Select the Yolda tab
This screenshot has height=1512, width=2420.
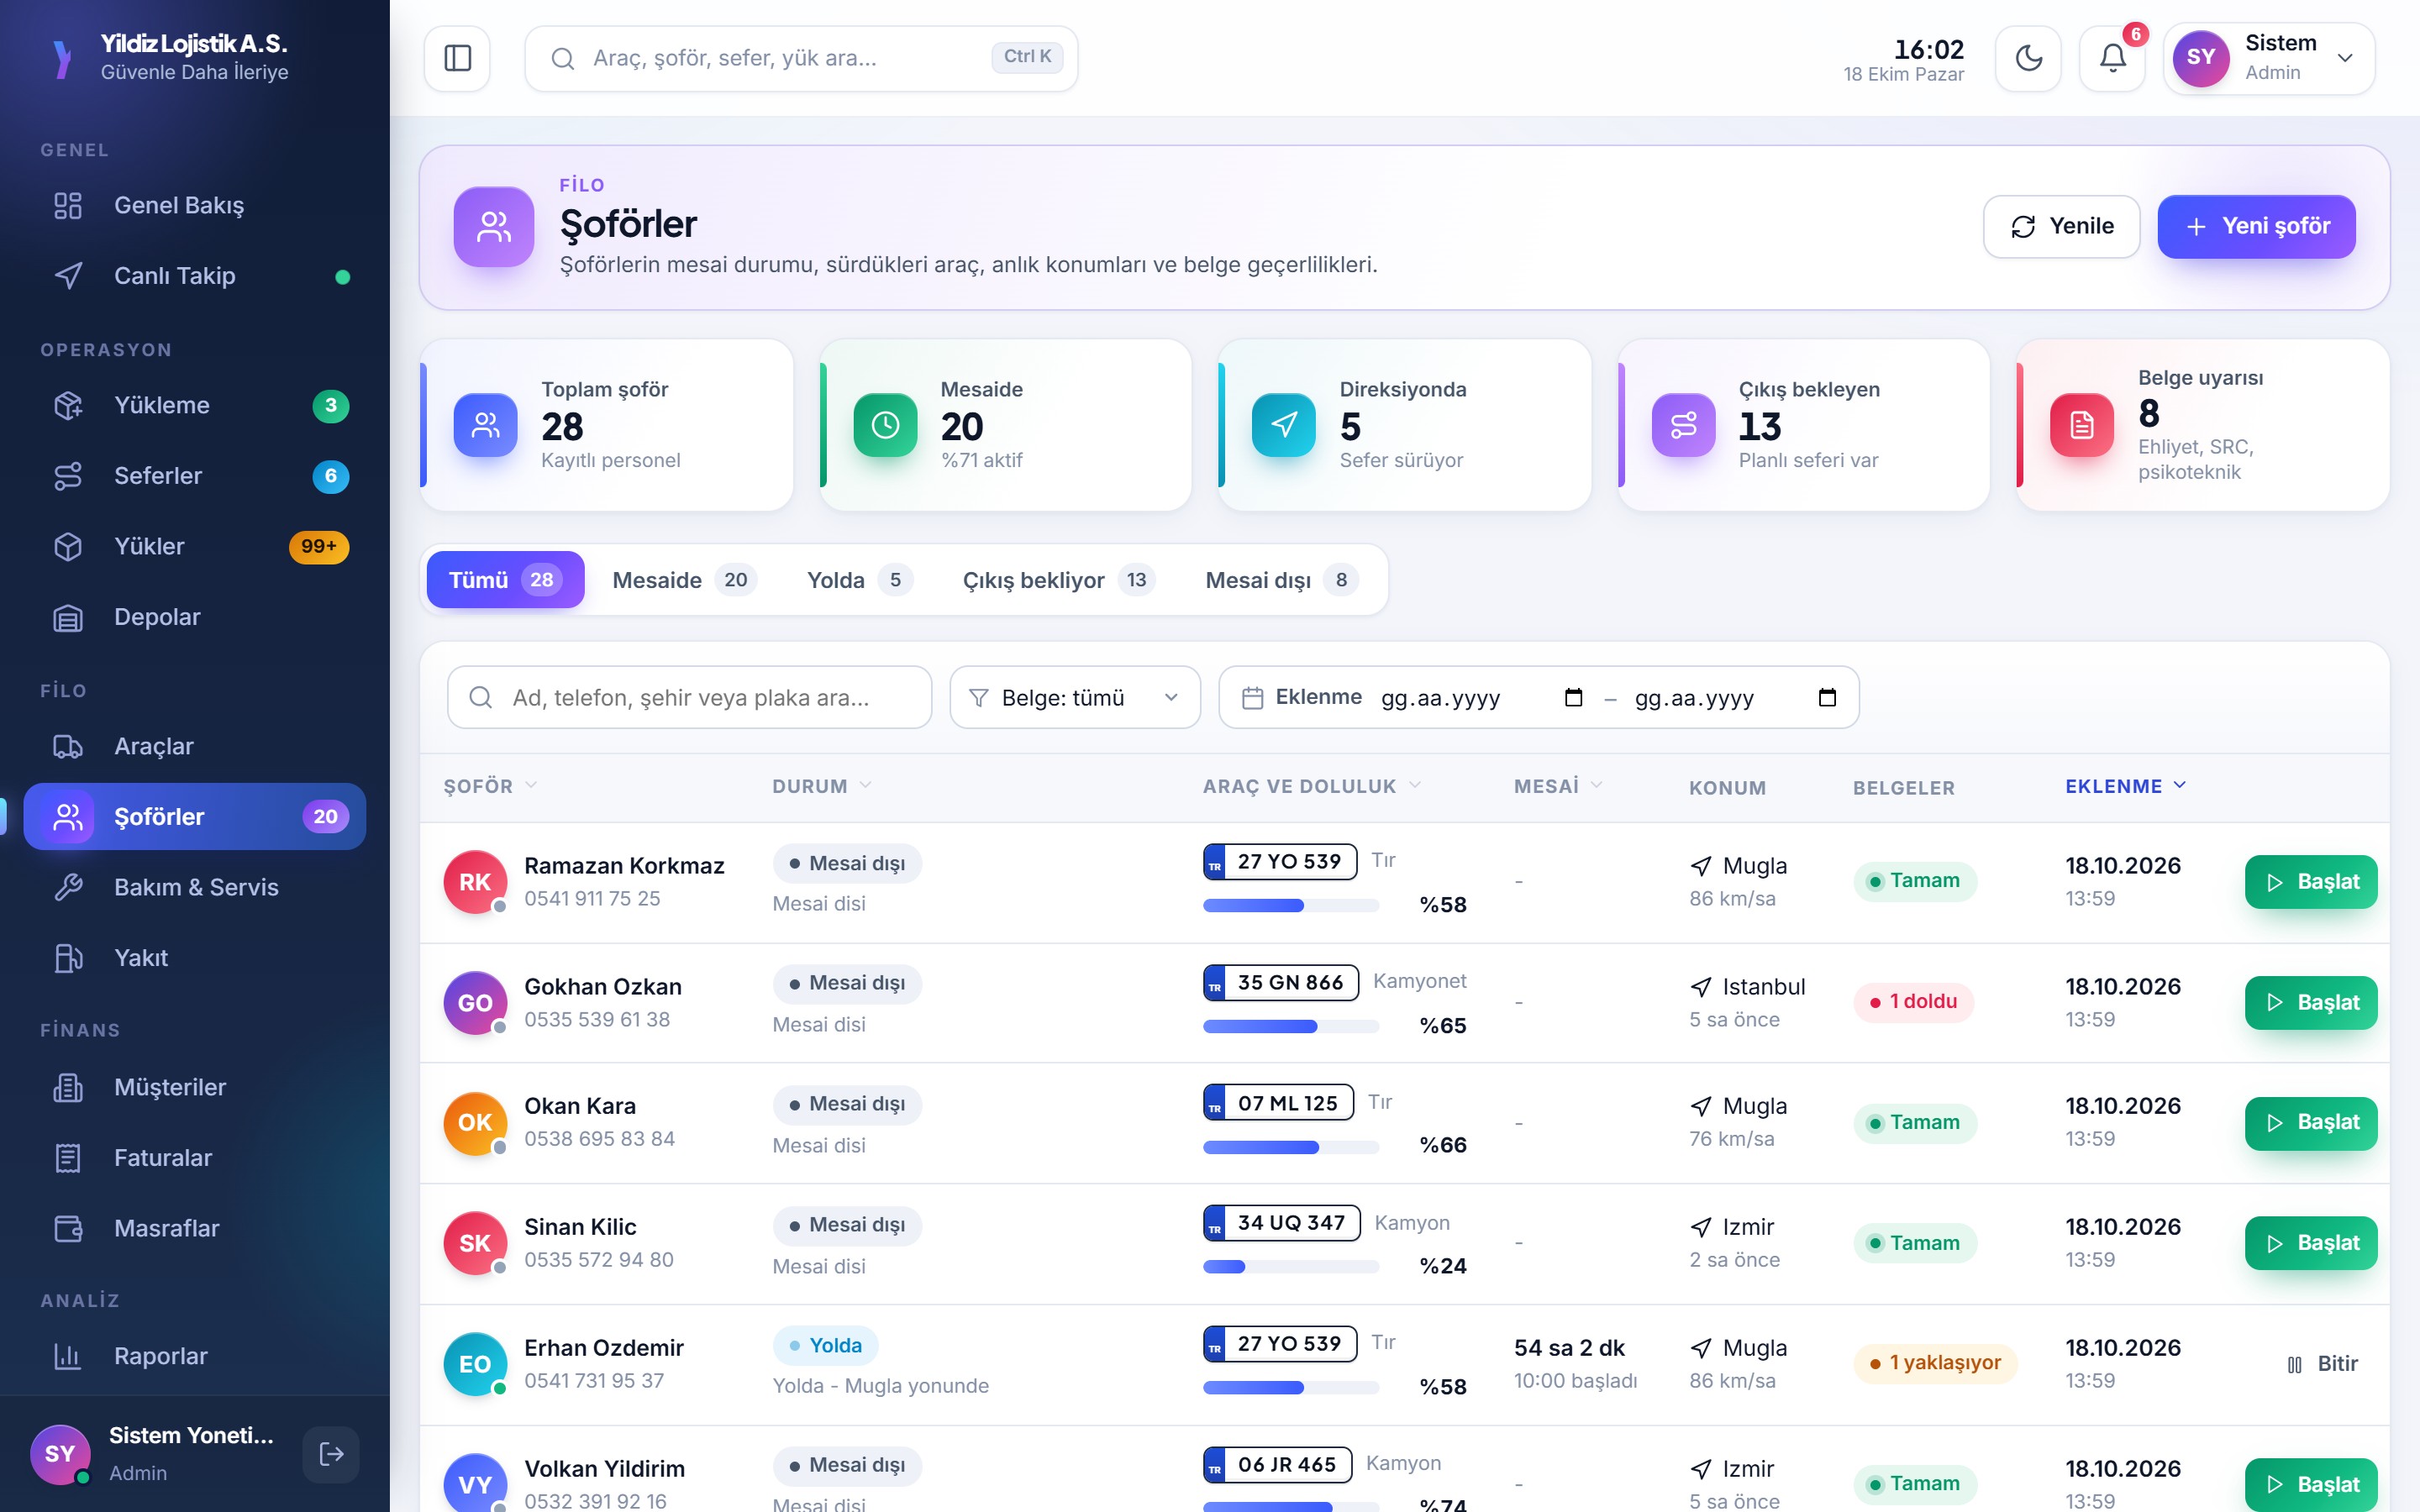859,580
